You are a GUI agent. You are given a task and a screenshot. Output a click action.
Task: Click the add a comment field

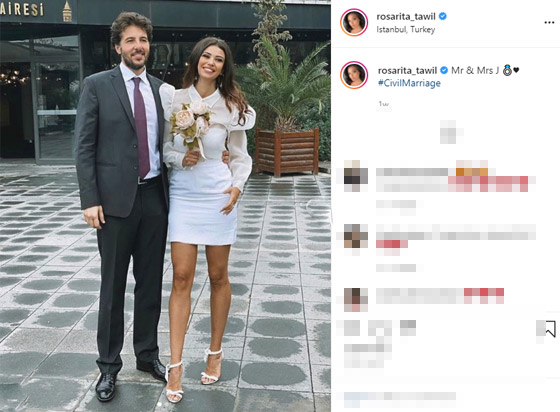[400, 400]
